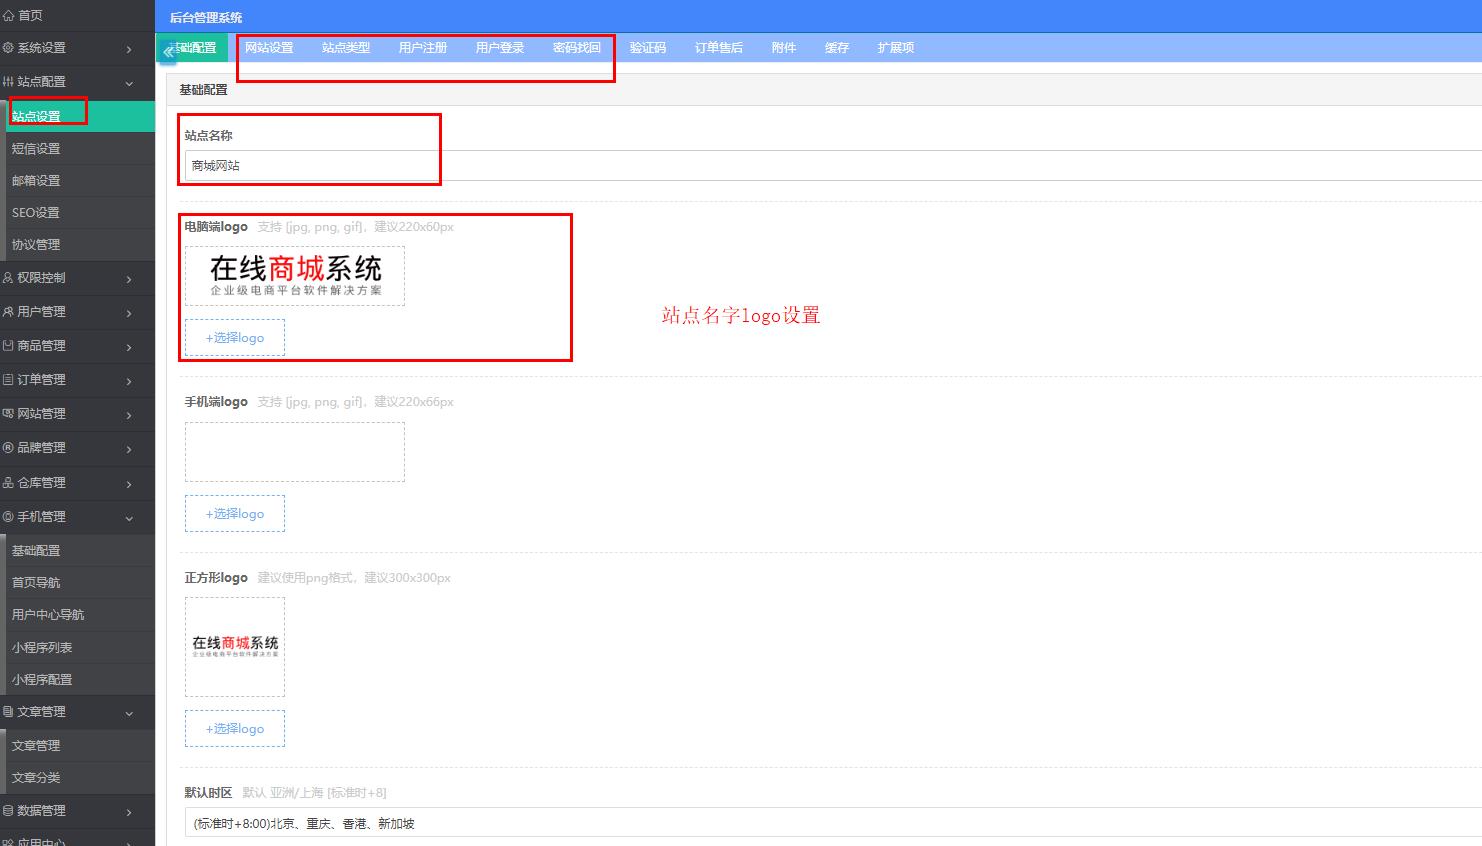Image resolution: width=1482 pixels, height=846 pixels.
Task: Expand the 用户管理 menu arrow
Action: tap(129, 313)
